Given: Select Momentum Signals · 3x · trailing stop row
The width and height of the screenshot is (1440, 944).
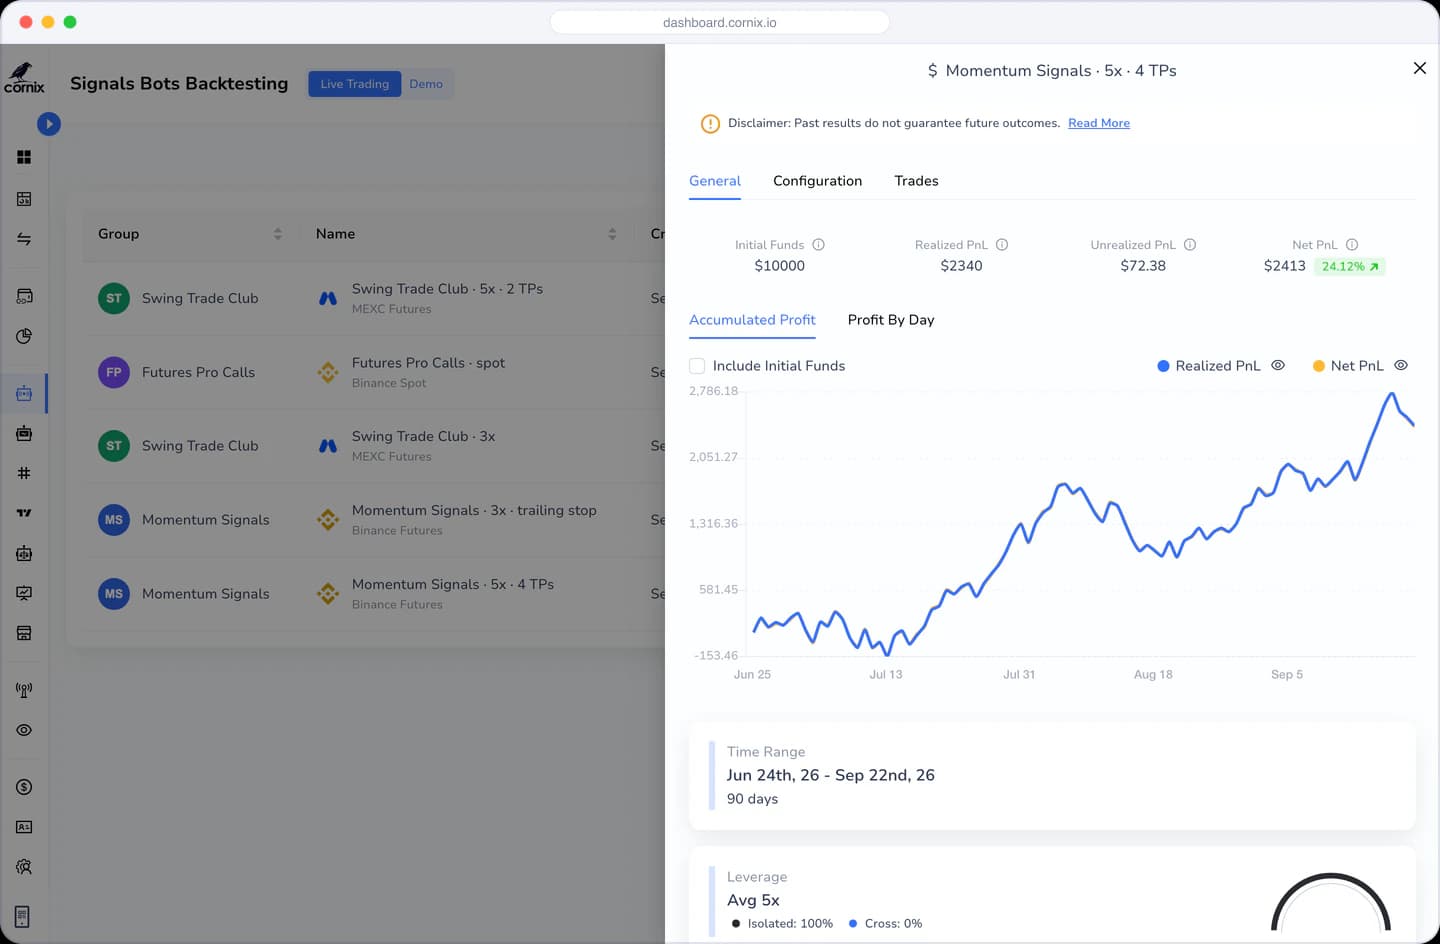Looking at the screenshot, I should [374, 520].
